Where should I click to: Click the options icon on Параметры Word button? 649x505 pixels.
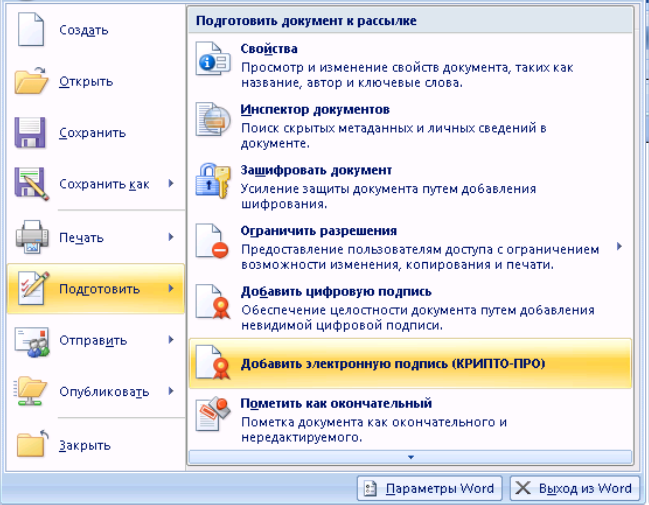pyautogui.click(x=370, y=488)
